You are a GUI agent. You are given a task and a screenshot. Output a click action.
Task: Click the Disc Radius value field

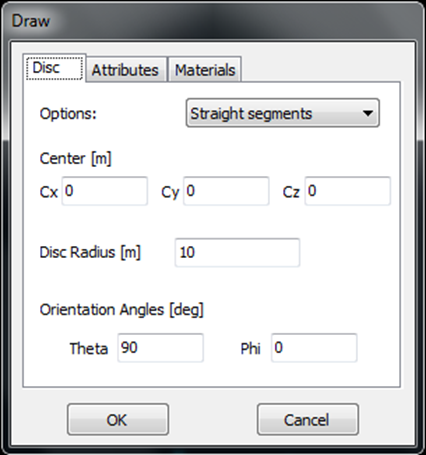[237, 252]
